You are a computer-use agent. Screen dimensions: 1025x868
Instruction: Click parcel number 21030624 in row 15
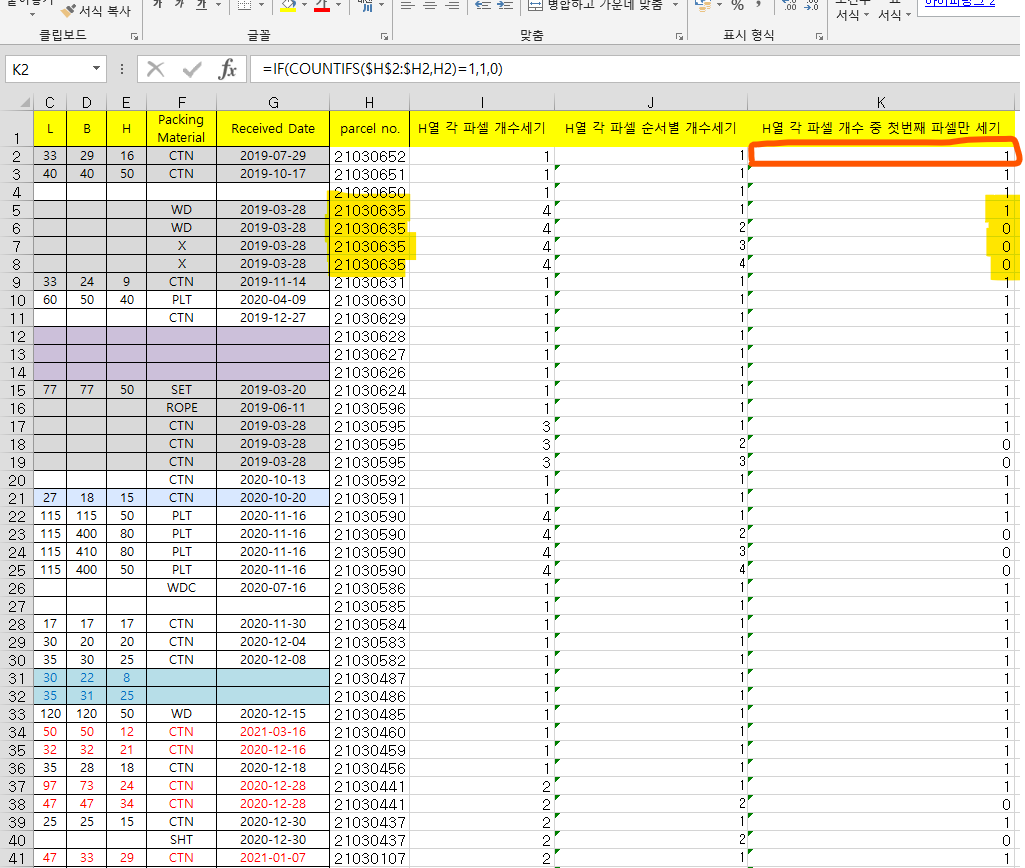(x=369, y=390)
